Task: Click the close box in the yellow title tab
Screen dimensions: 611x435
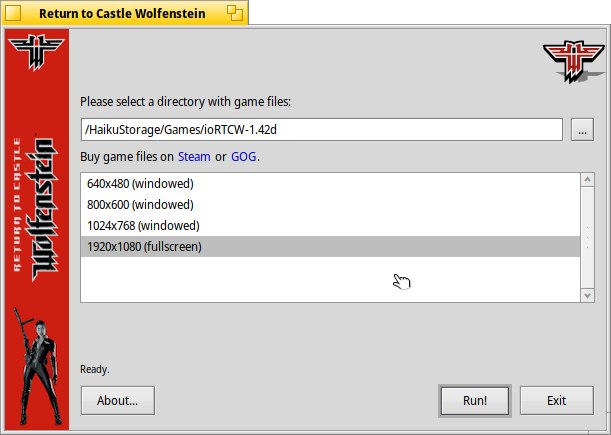Action: [x=12, y=13]
